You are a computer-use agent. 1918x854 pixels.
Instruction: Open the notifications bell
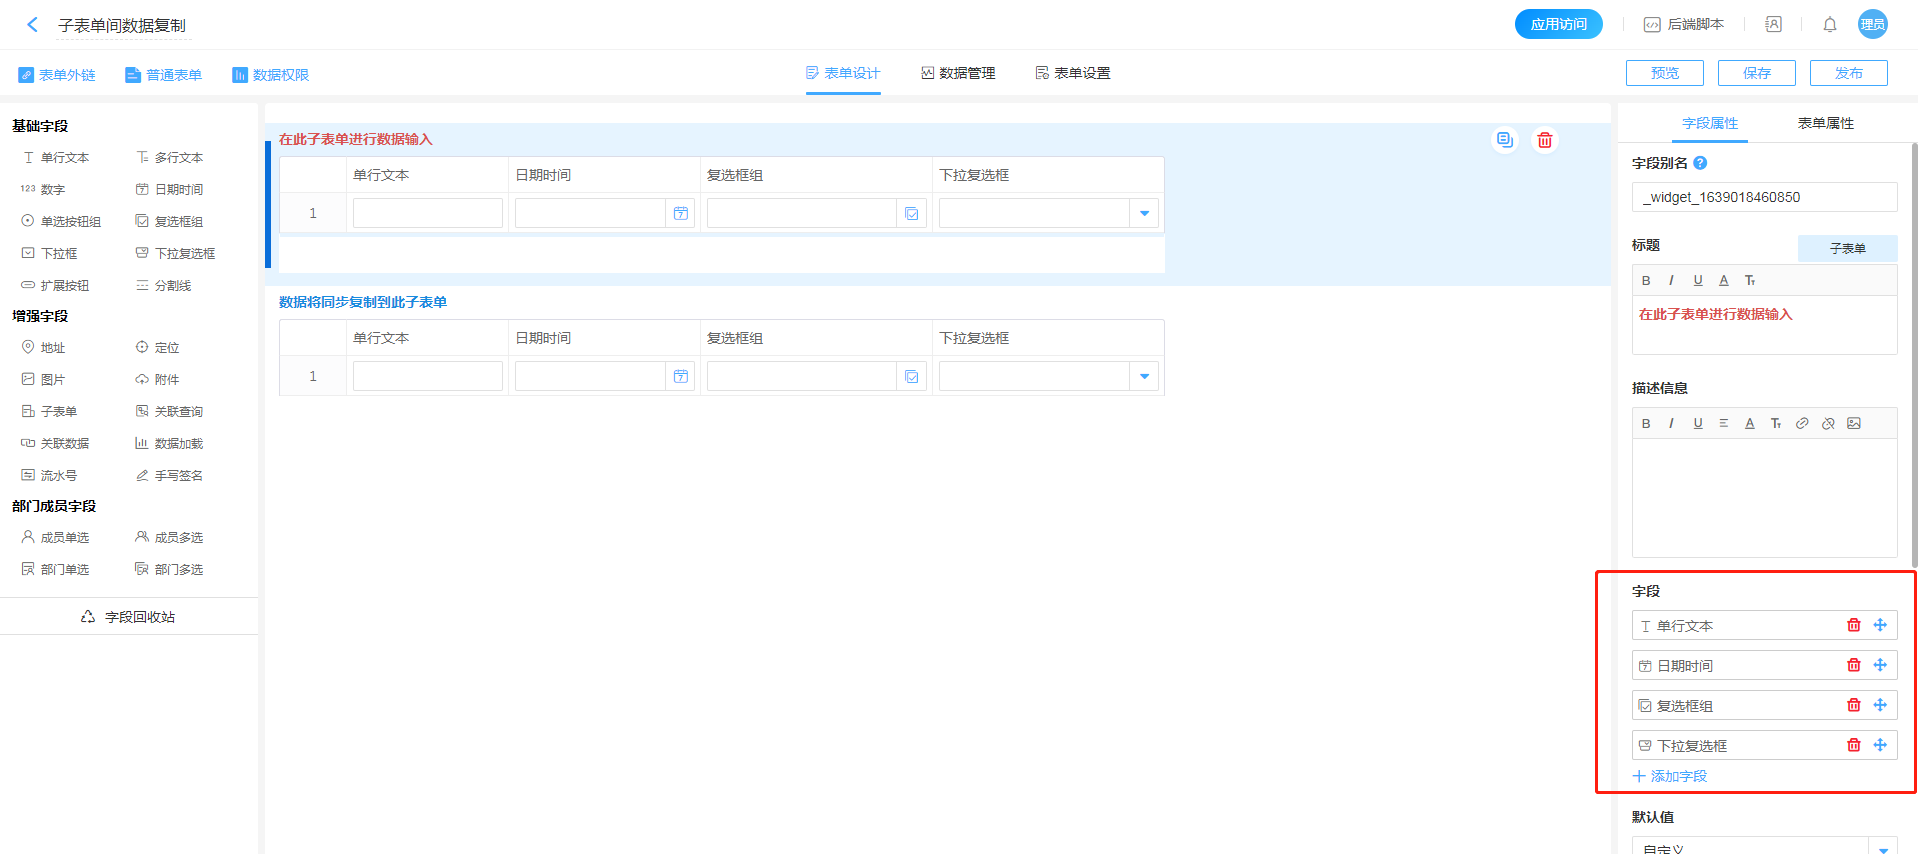coord(1829,25)
